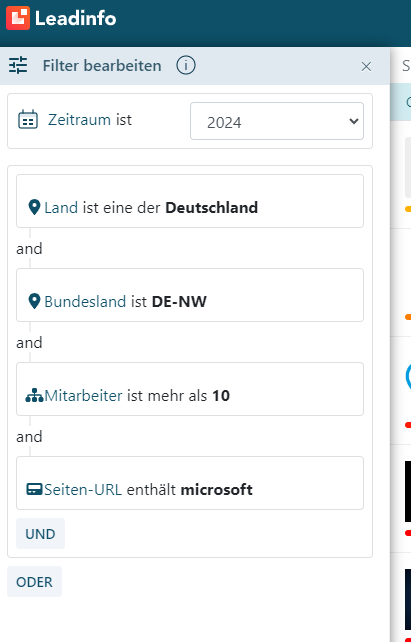Viewport: 411px width, 642px height.
Task: Click 'ist mehr als' operator text
Action: [x=167, y=396]
